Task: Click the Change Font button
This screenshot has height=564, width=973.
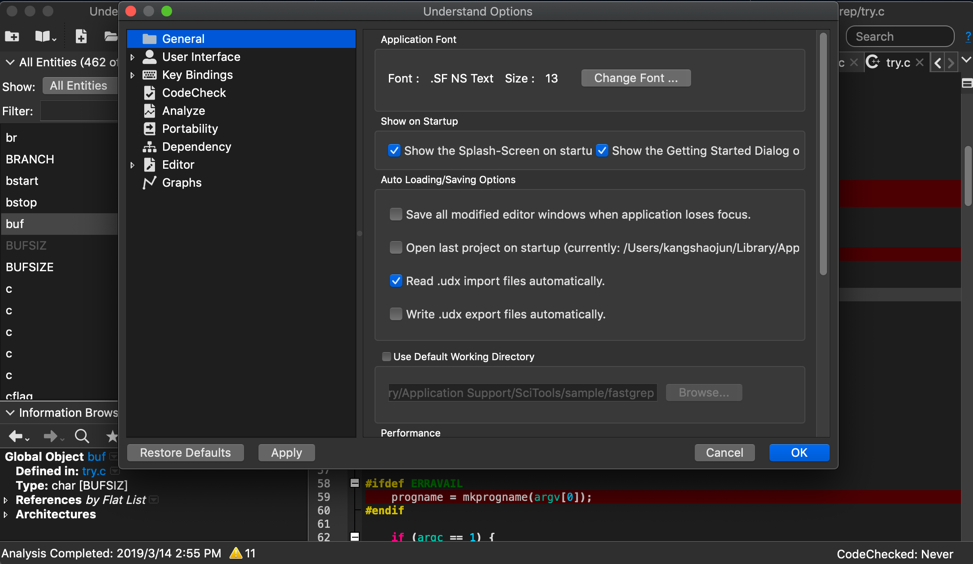Action: point(635,78)
